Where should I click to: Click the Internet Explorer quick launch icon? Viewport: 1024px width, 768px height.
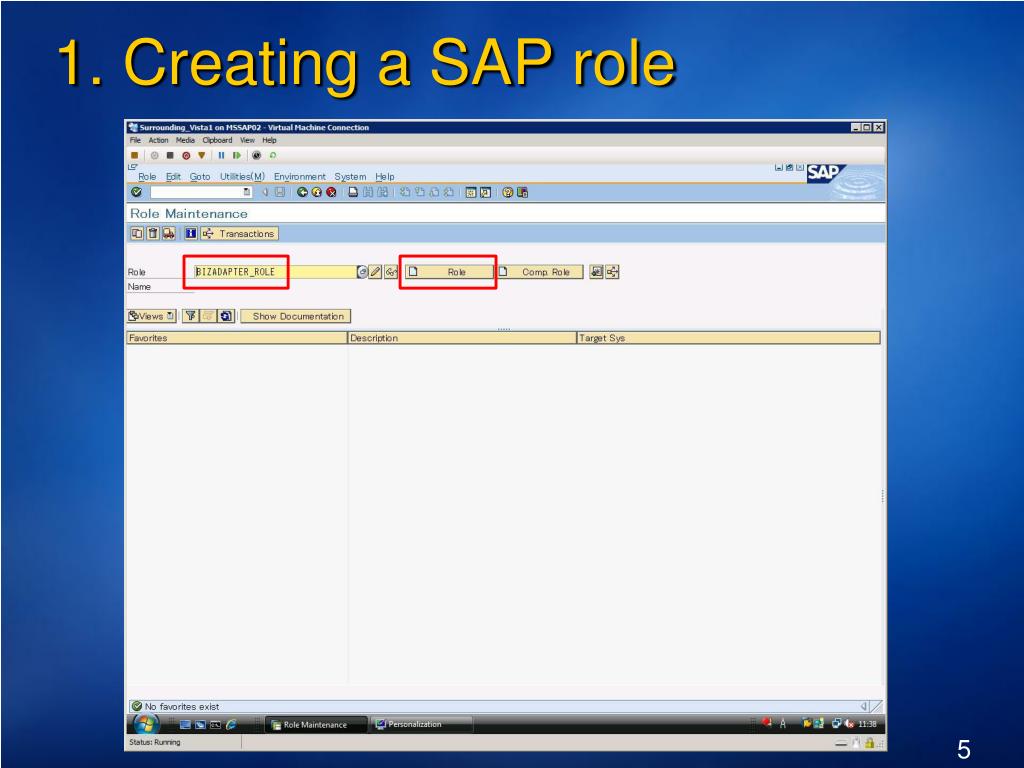[231, 724]
